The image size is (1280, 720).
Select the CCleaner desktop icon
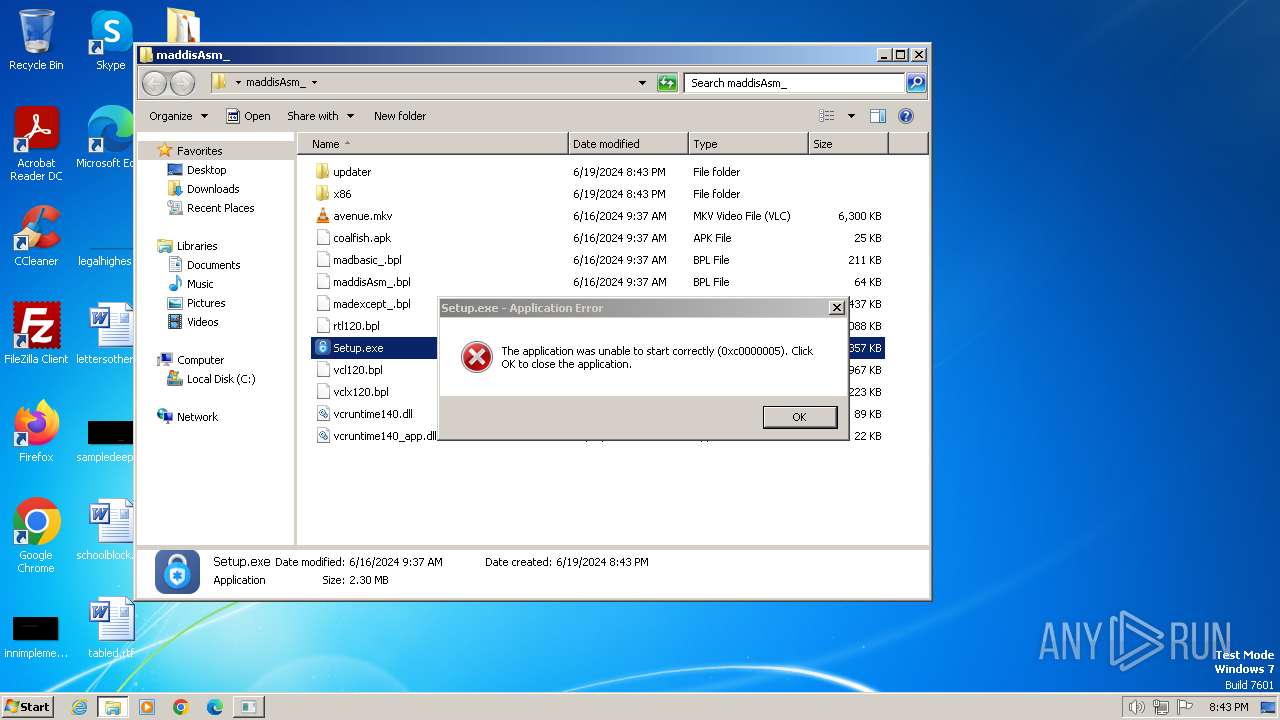[x=36, y=237]
